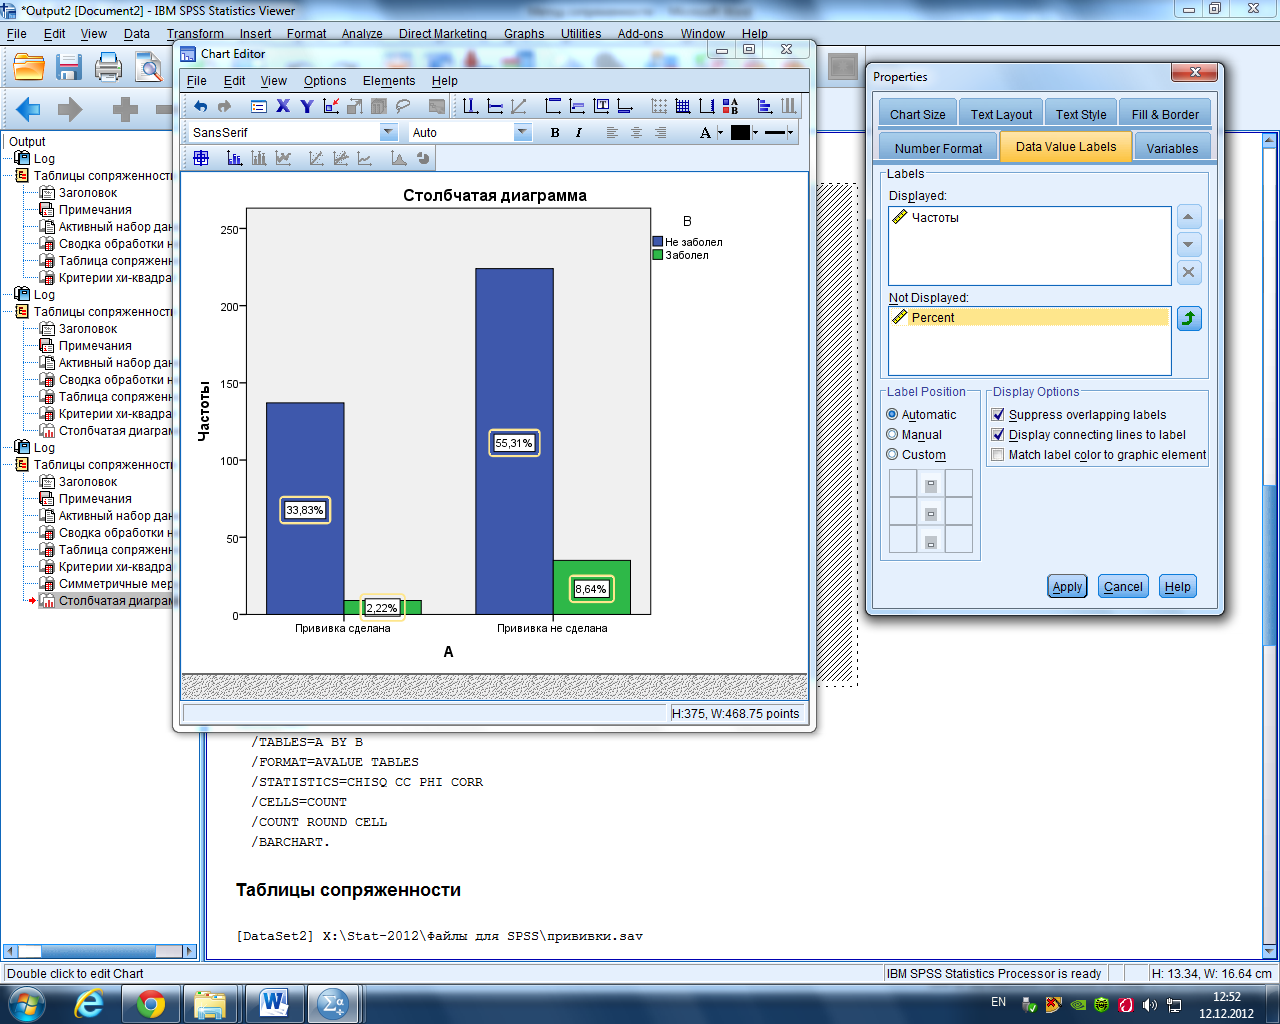Show legend icon with colored squares

[x=729, y=106]
